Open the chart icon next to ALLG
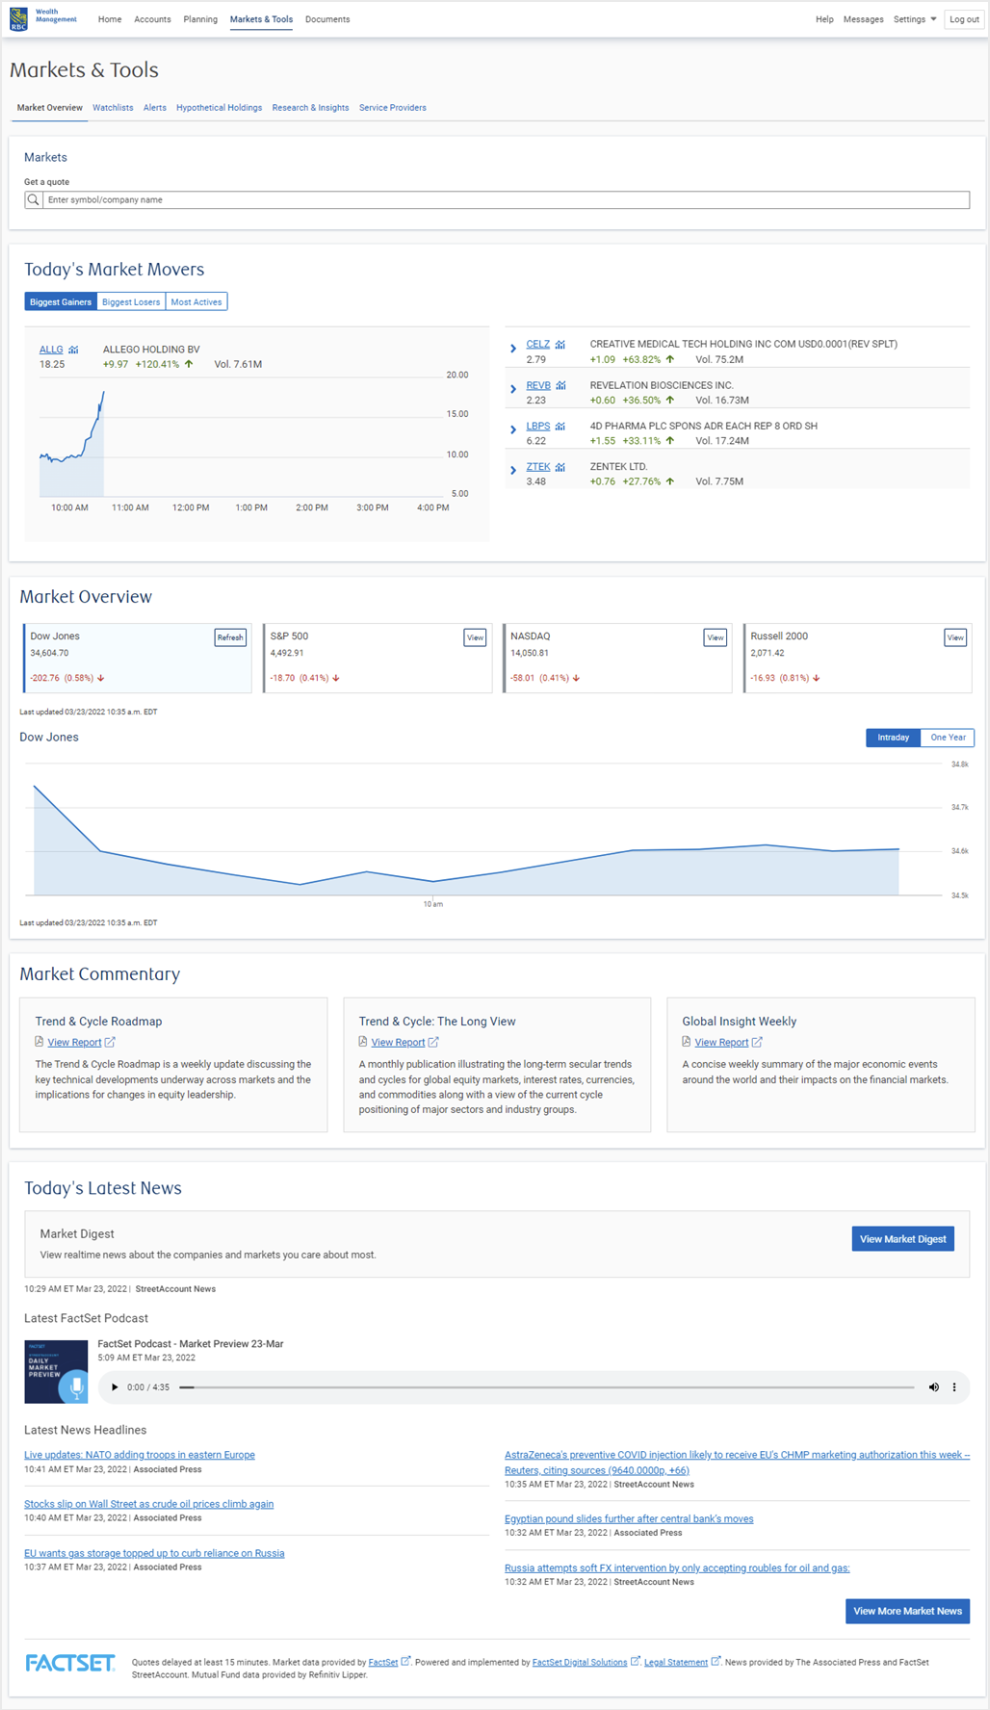990x1710 pixels. click(x=73, y=350)
